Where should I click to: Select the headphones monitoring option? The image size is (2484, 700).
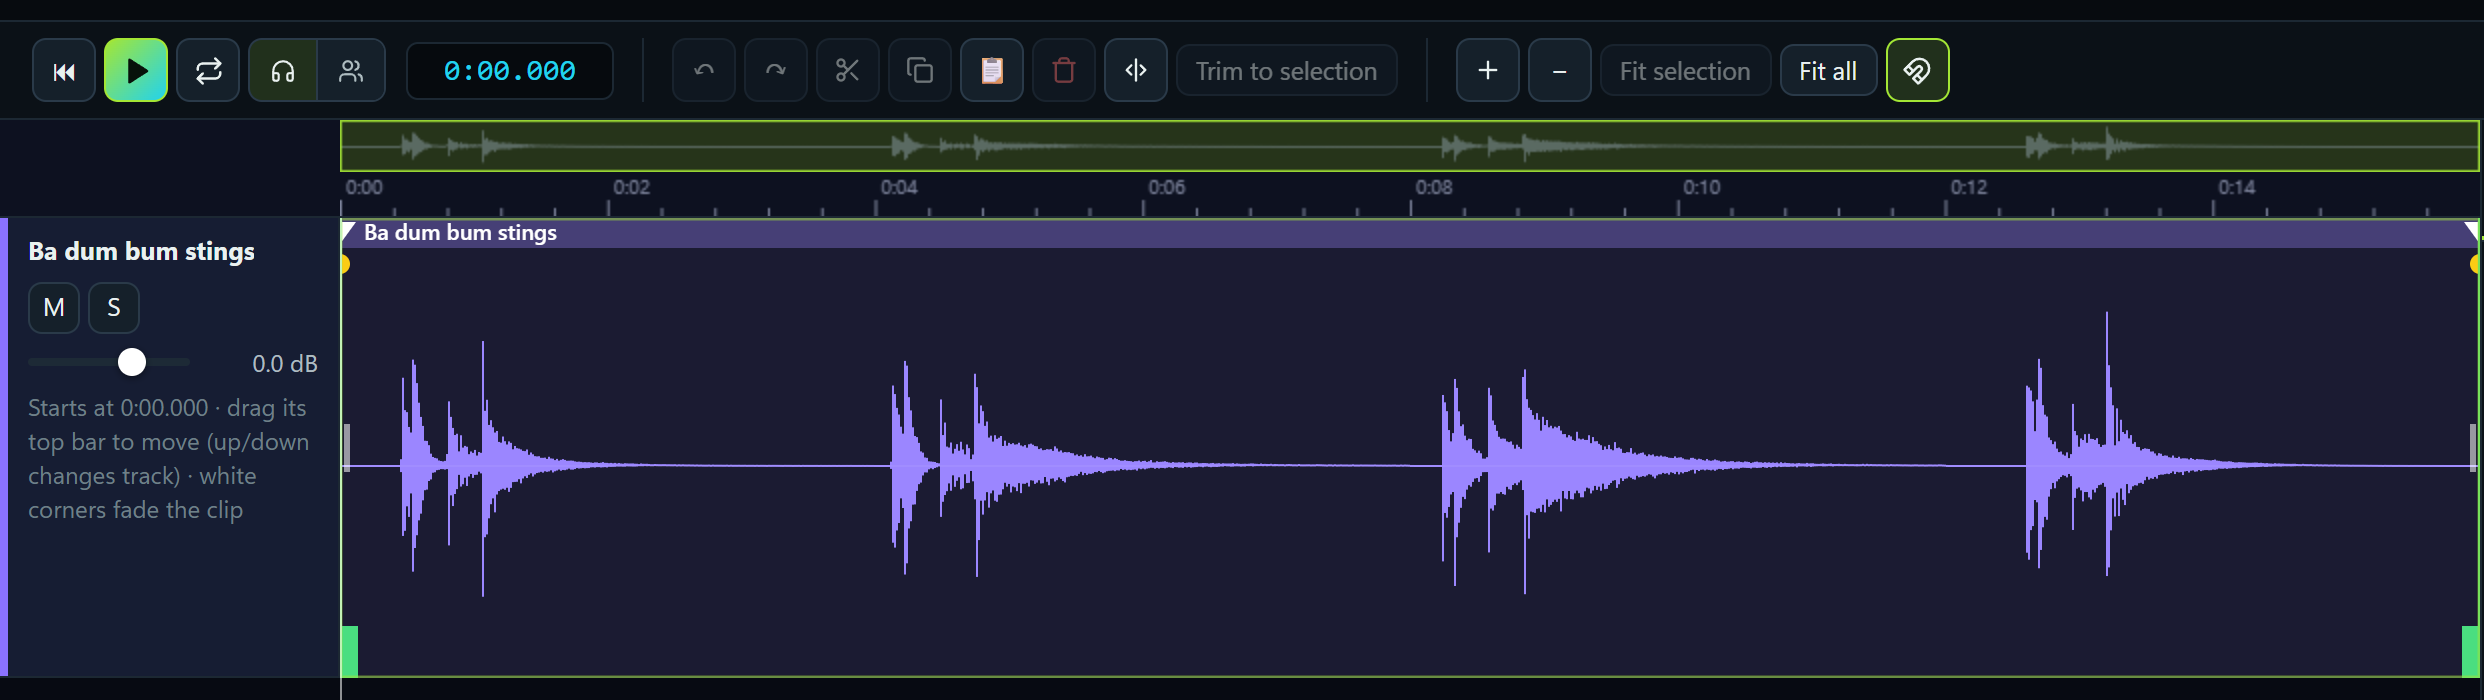(283, 70)
